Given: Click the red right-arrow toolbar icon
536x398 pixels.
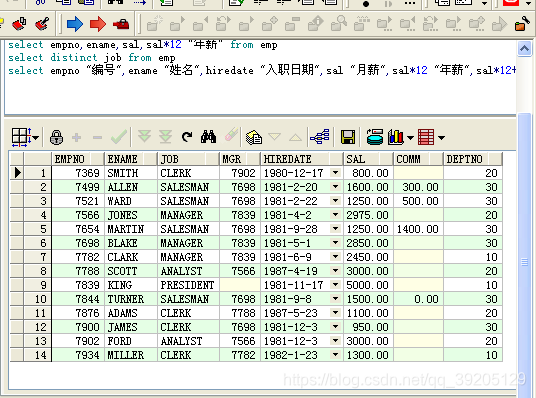Looking at the screenshot, I should pos(98,24).
